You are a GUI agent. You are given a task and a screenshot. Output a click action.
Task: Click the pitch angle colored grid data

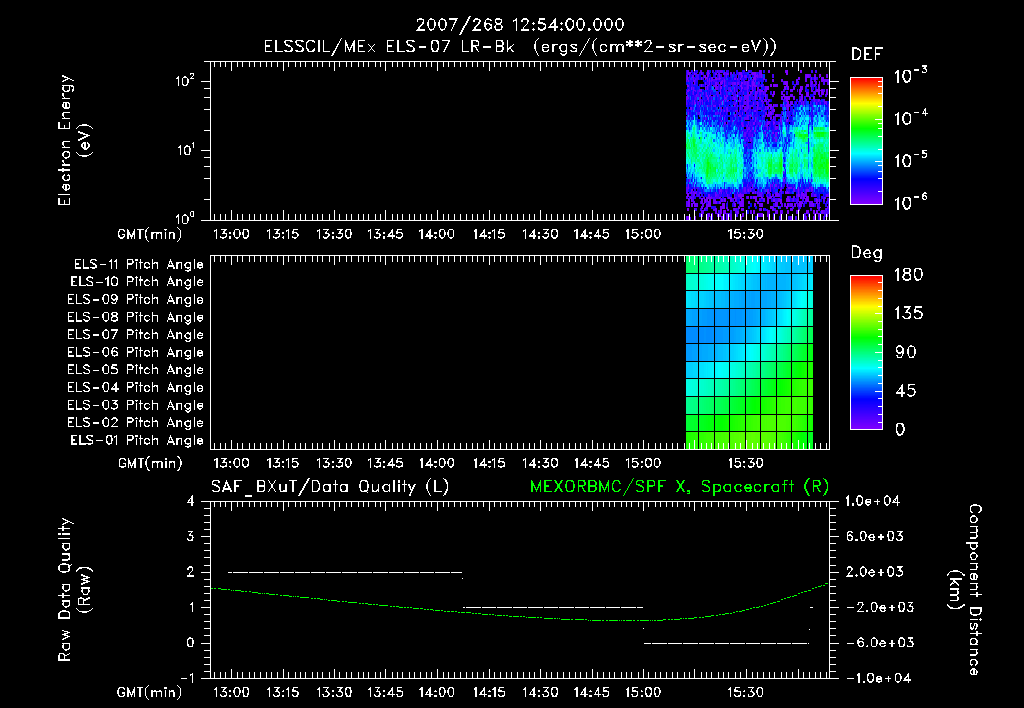749,353
